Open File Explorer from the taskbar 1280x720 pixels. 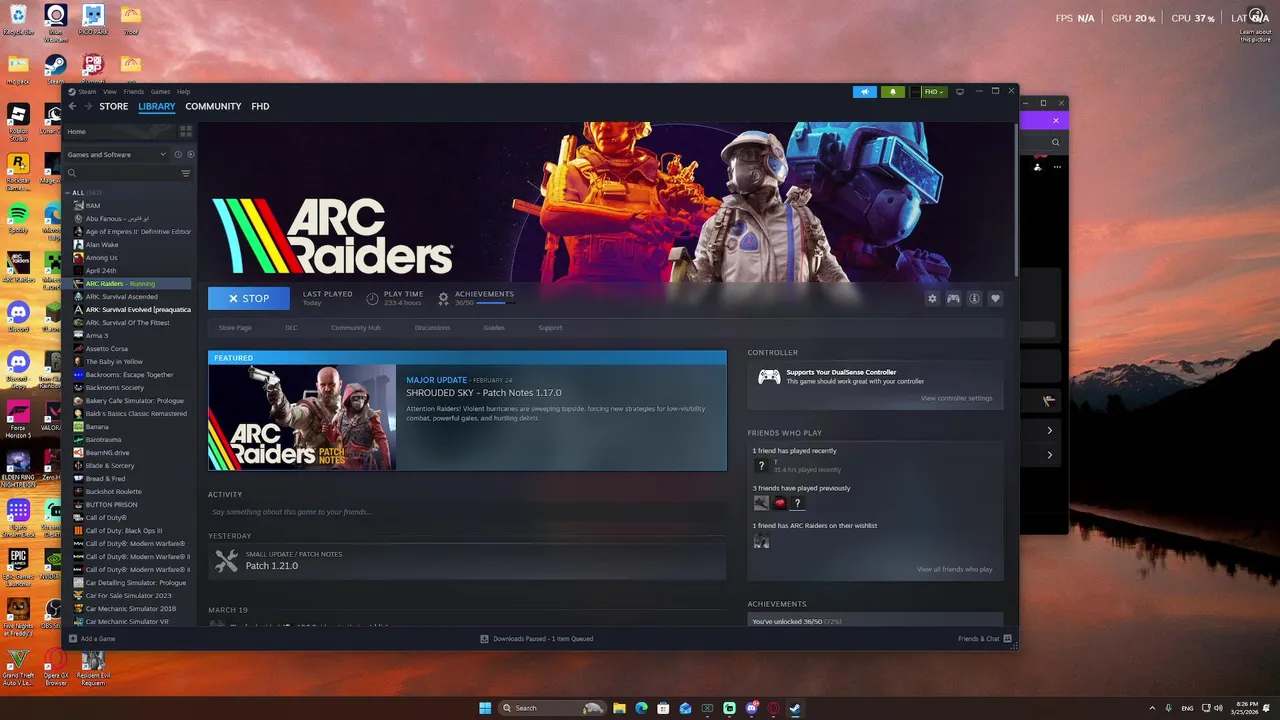619,708
